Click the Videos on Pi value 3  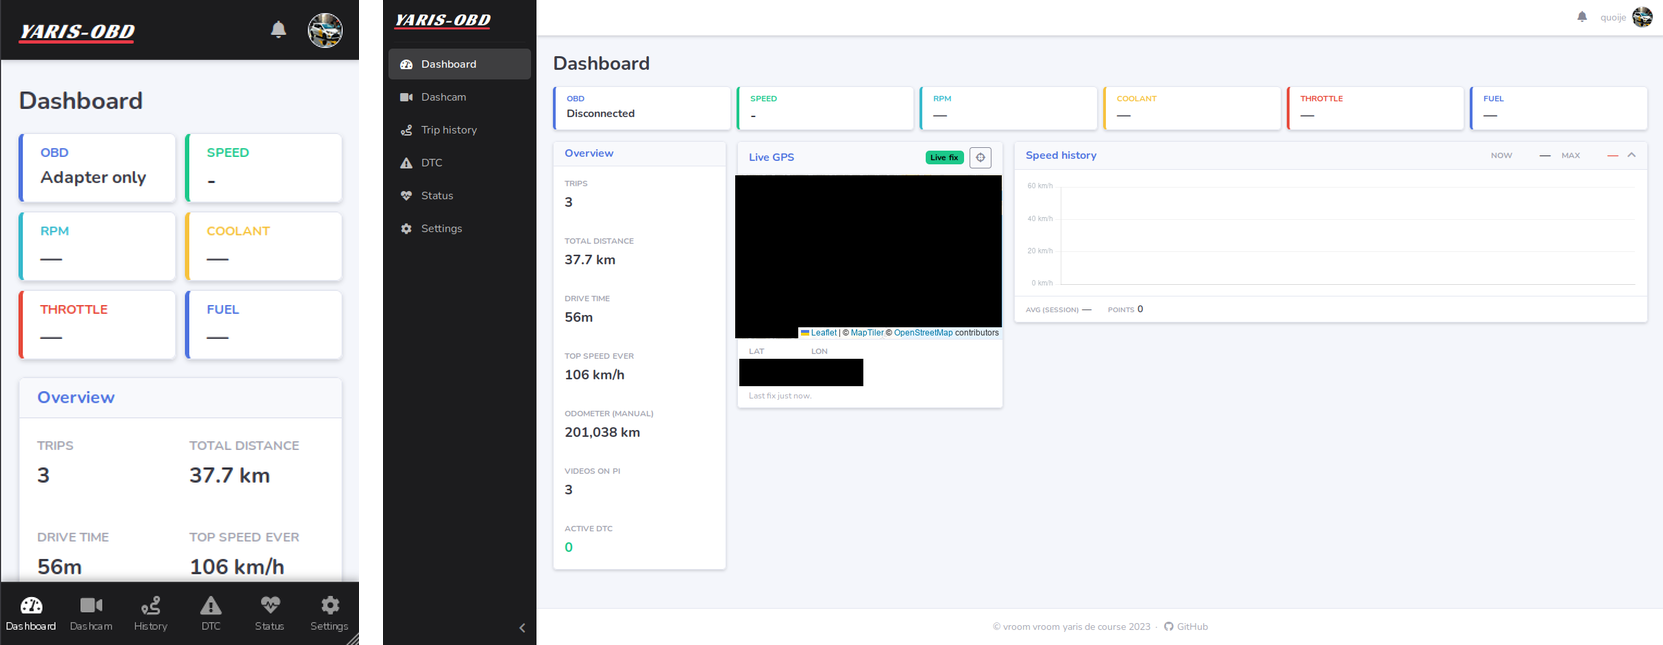pos(569,490)
